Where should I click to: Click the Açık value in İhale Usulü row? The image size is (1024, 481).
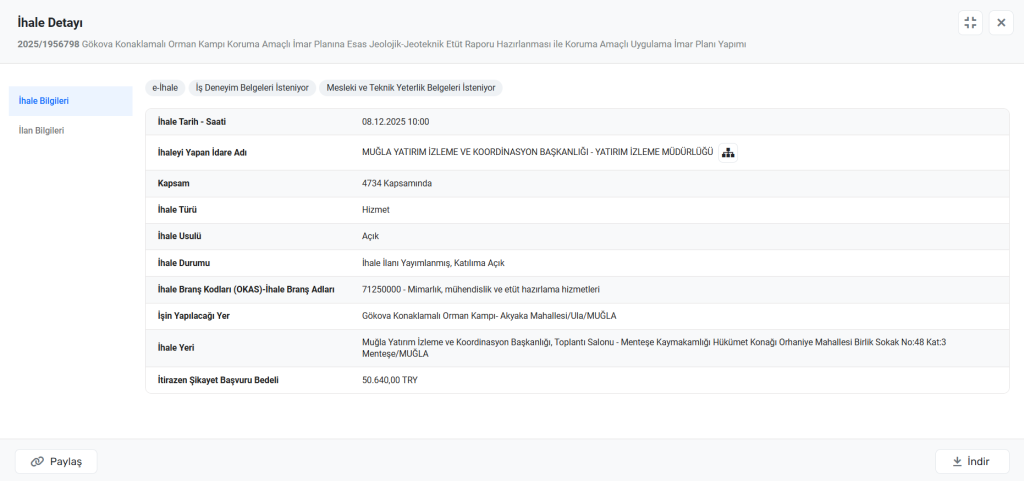point(371,237)
